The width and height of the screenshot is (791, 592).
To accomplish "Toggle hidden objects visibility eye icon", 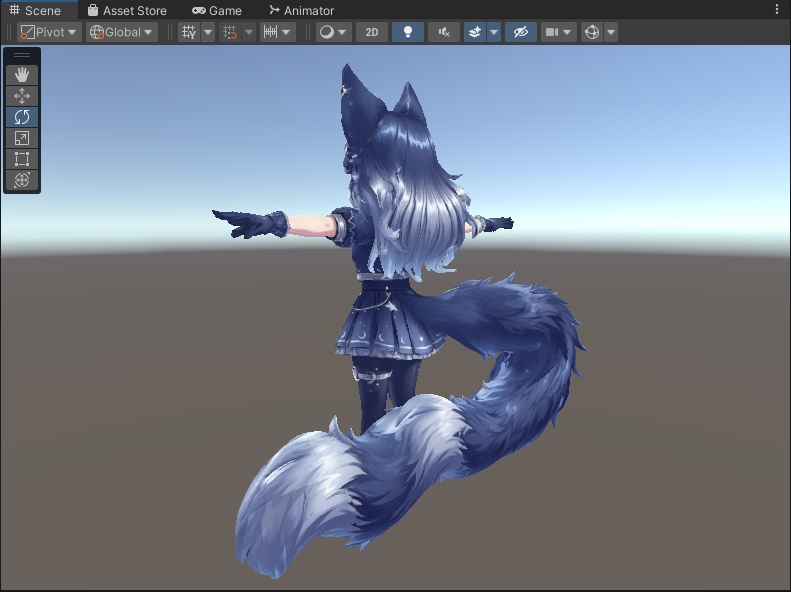I will tap(521, 32).
